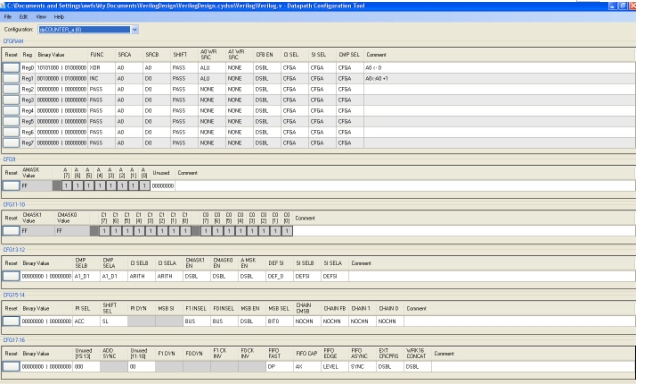
Task: Click the Reg2 comment field
Action: point(499,89)
